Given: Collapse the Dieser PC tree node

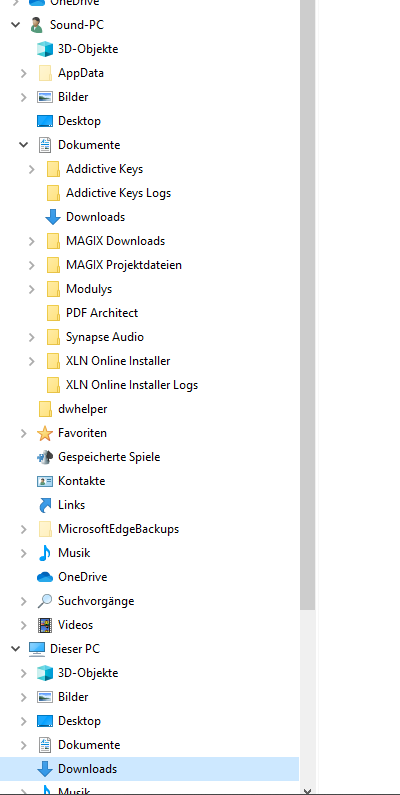Looking at the screenshot, I should pos(16,649).
